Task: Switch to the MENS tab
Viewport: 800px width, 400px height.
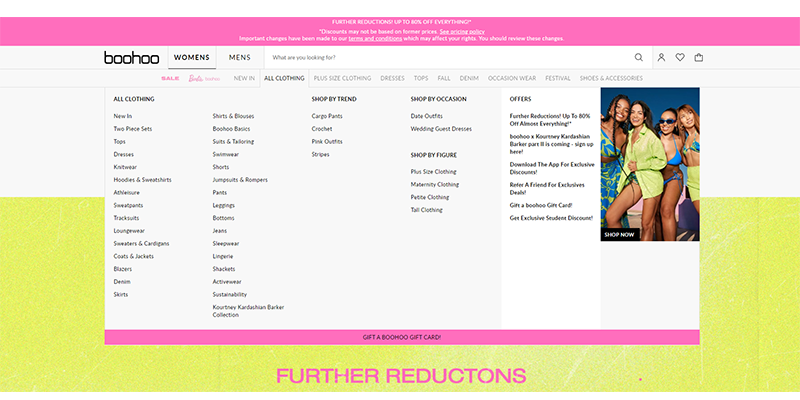Action: coord(239,58)
